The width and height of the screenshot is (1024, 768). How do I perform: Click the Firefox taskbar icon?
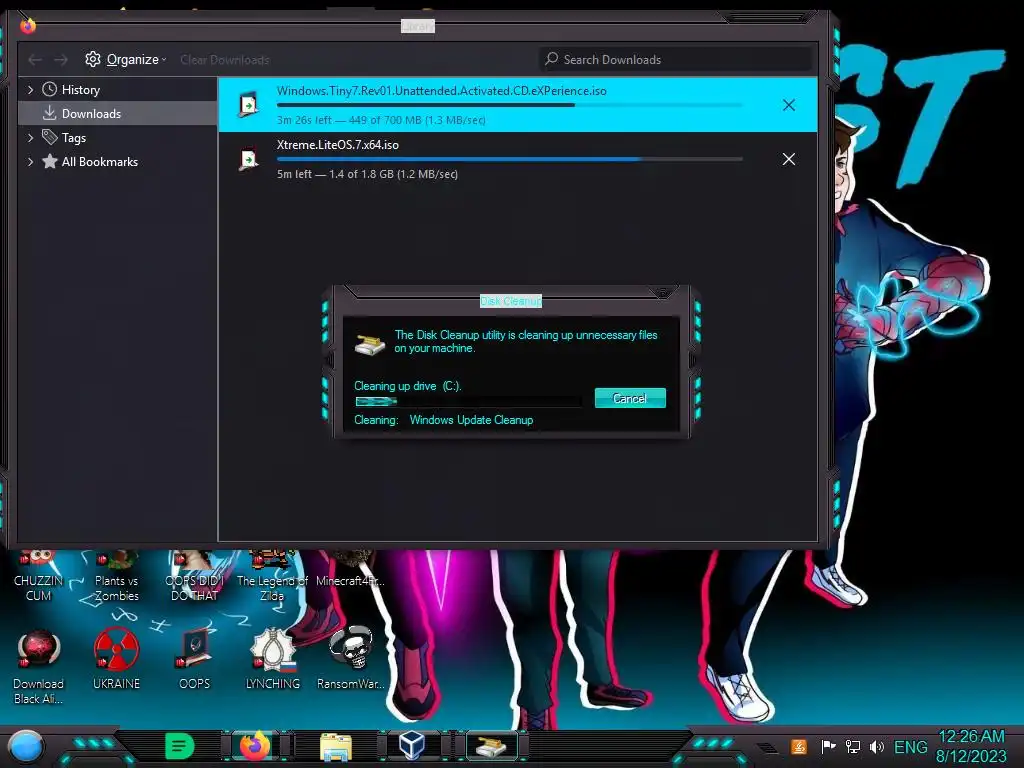coord(255,746)
